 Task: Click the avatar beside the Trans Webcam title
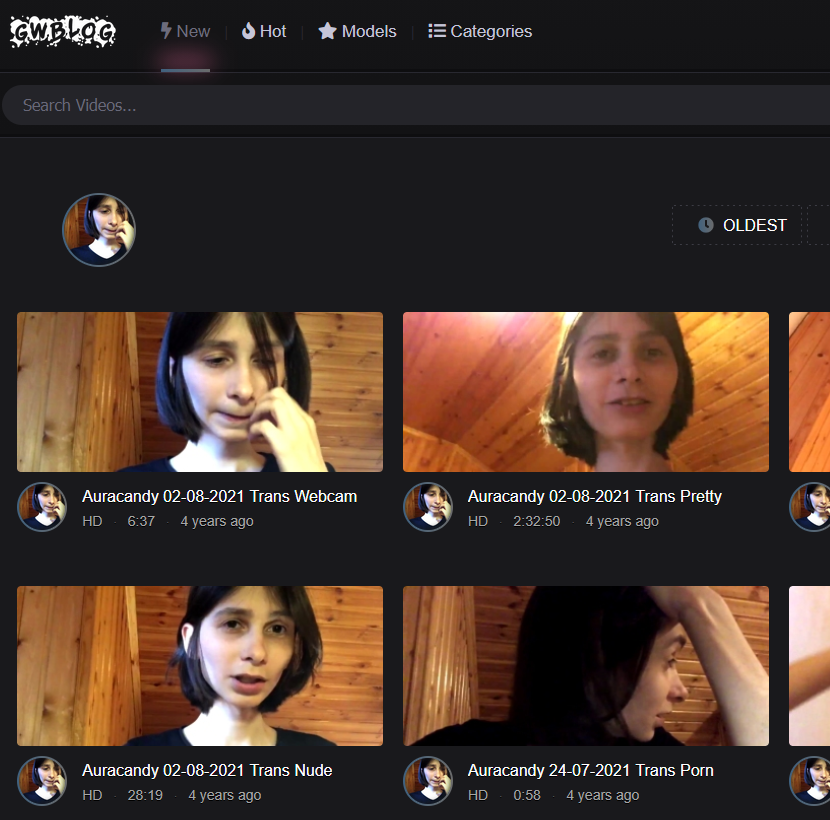[x=42, y=507]
